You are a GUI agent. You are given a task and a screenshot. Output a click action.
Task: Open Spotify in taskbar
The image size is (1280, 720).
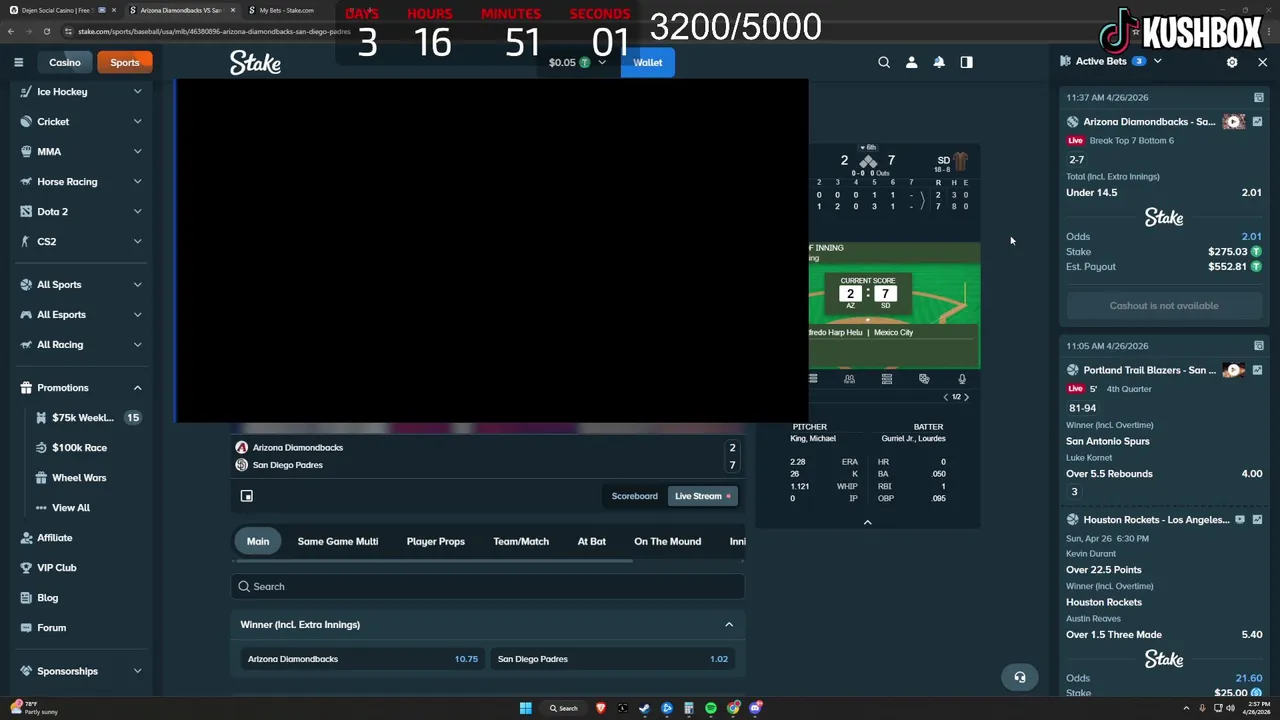tap(711, 708)
